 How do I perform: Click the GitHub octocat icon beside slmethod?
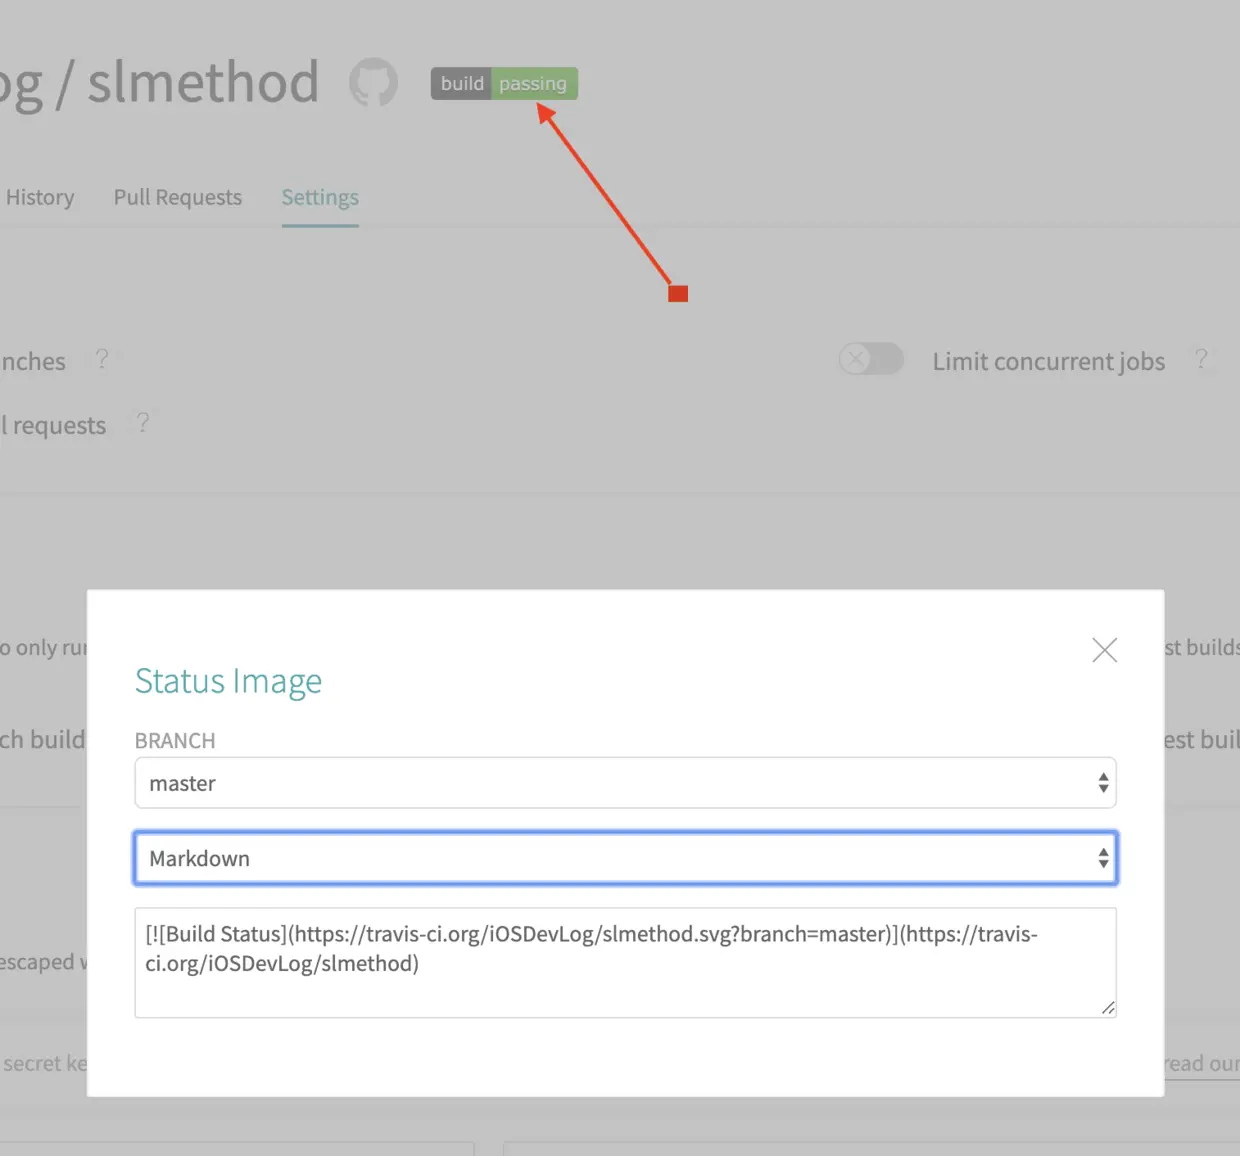pos(373,83)
